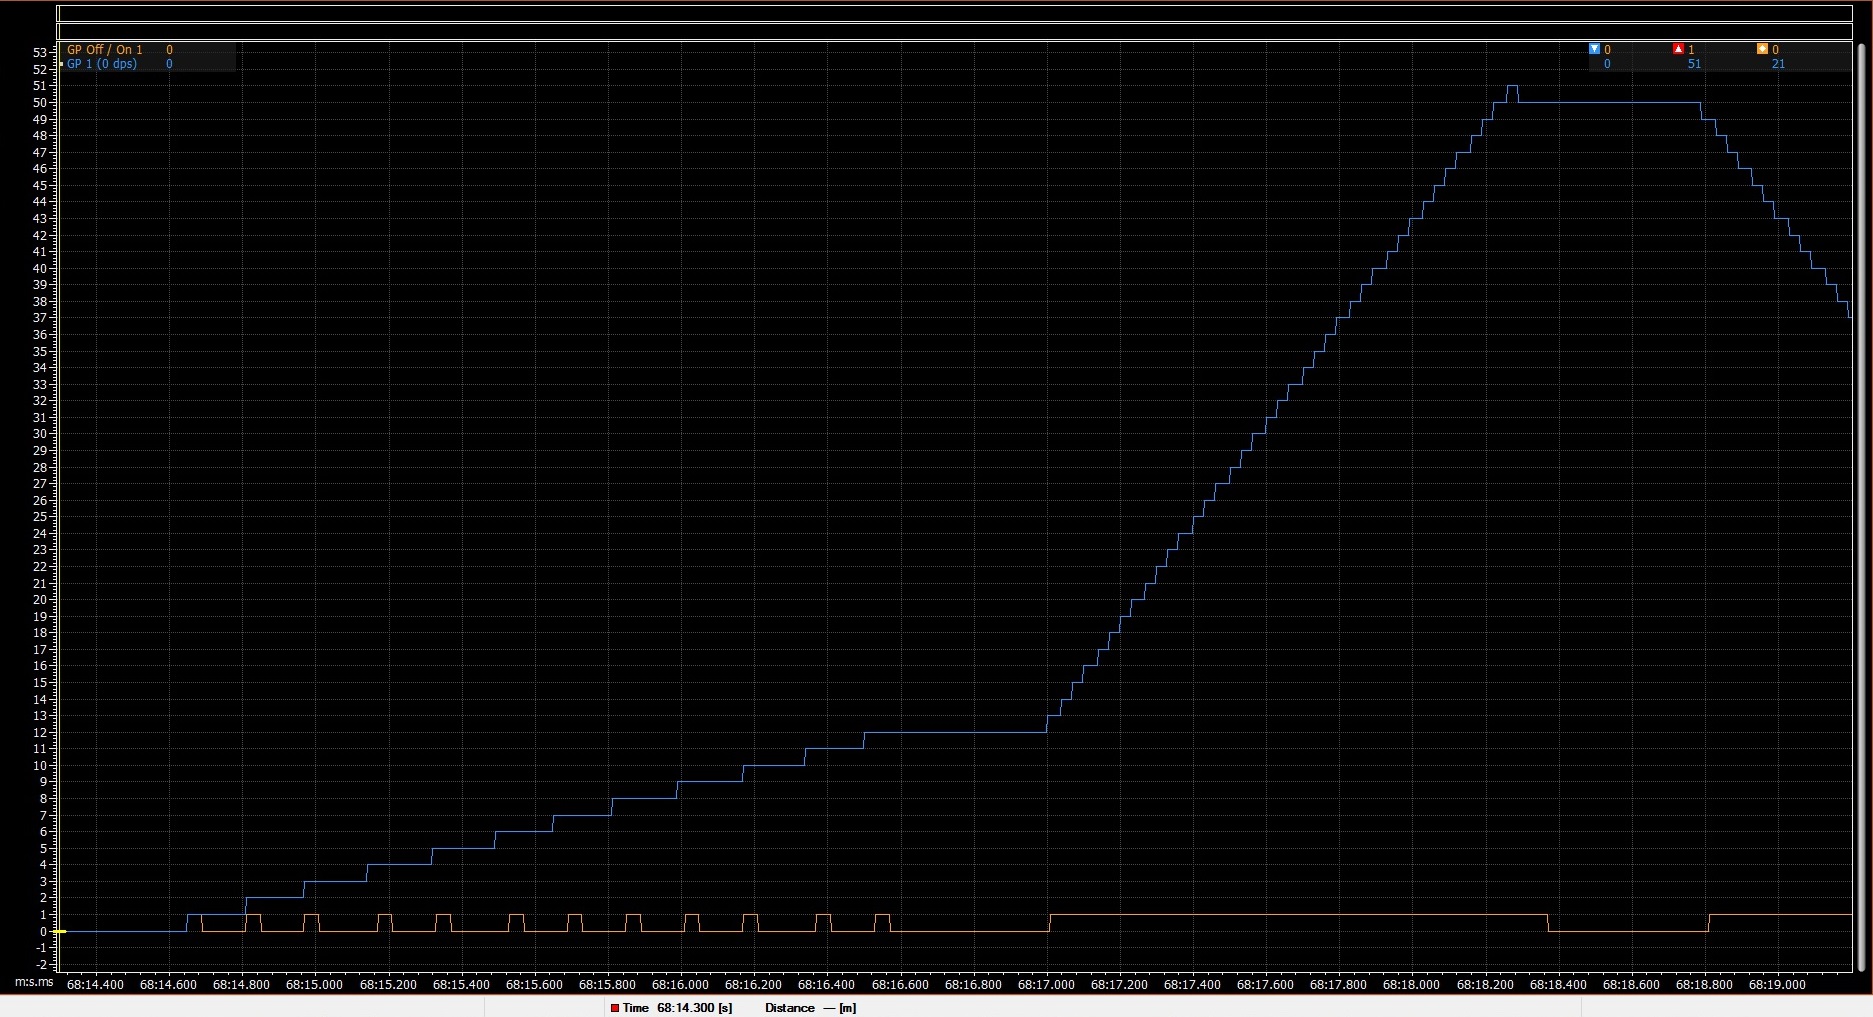Select the GP Off / On 1 channel
The image size is (1873, 1017).
(105, 49)
